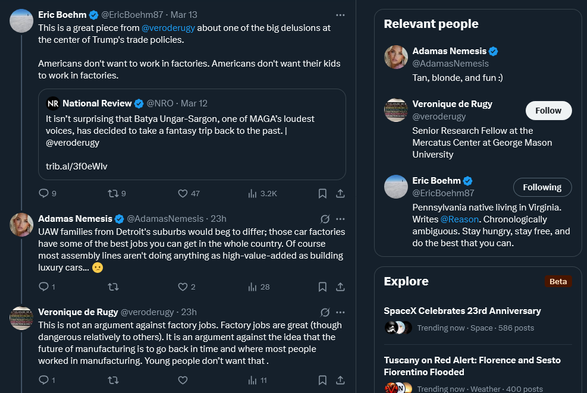Open replies on Eric Boehm's tweet
Image resolution: width=587 pixels, height=393 pixels.
(44, 194)
